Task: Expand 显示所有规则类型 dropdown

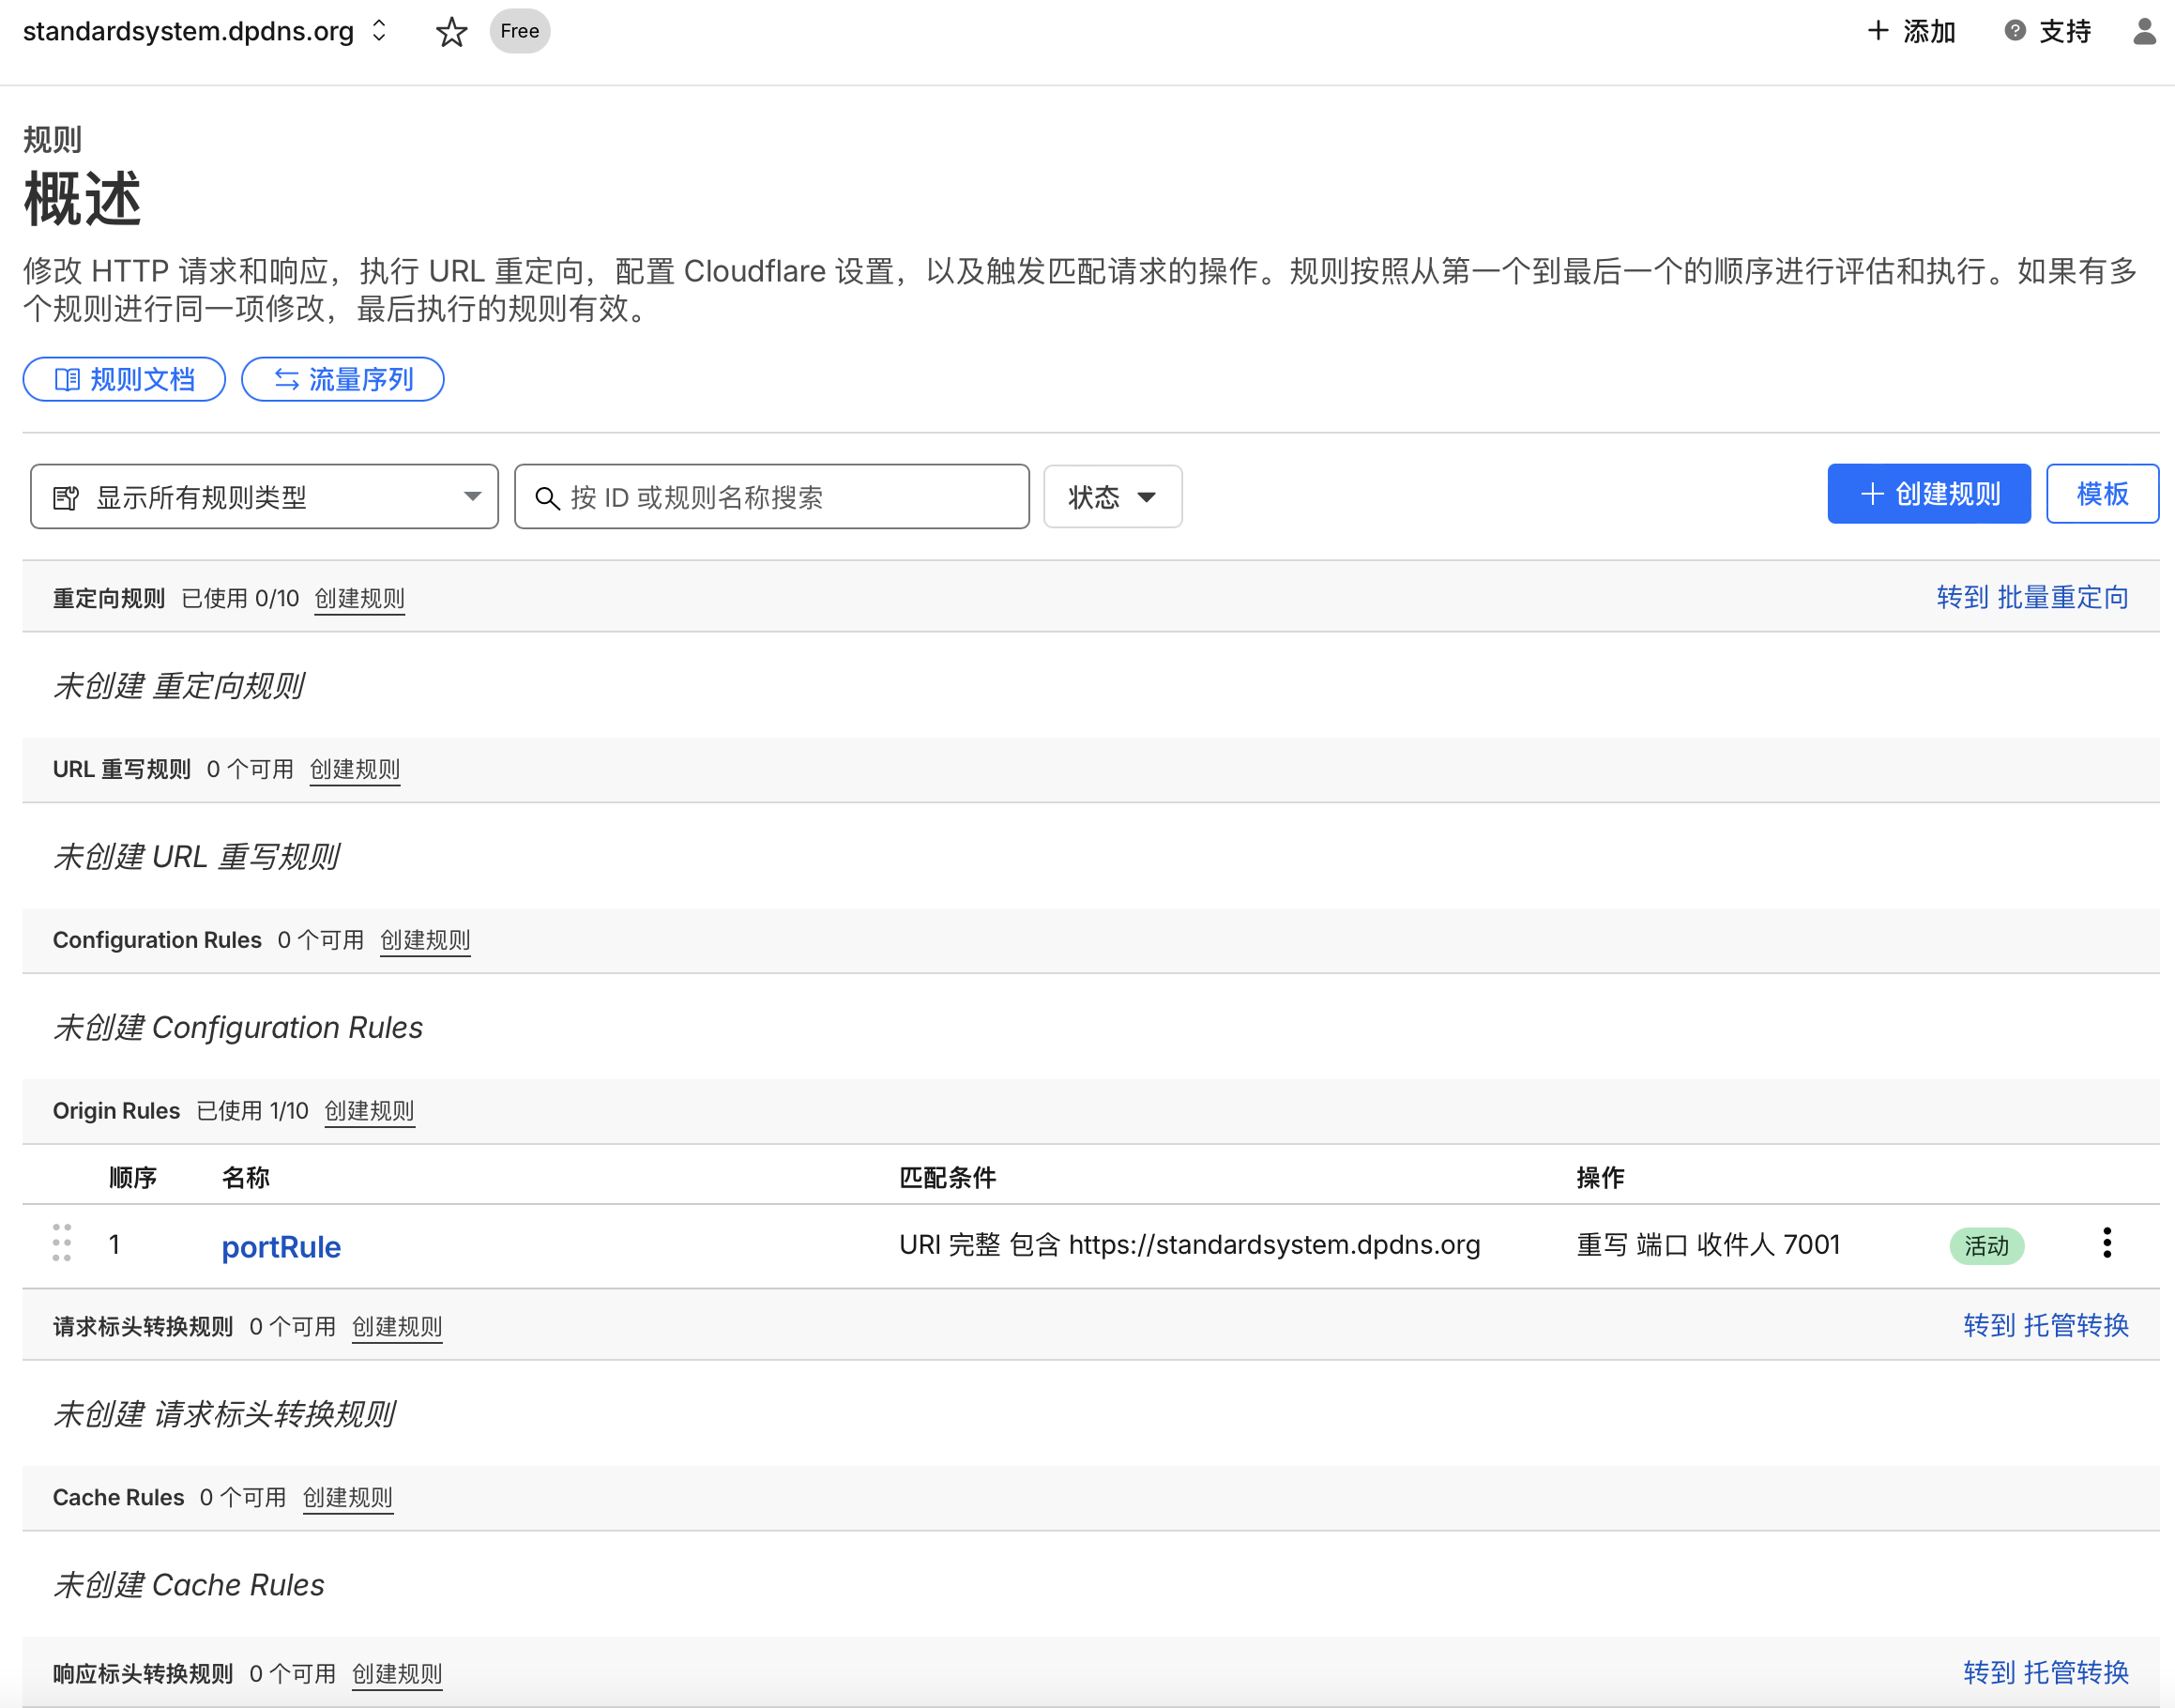Action: (264, 496)
